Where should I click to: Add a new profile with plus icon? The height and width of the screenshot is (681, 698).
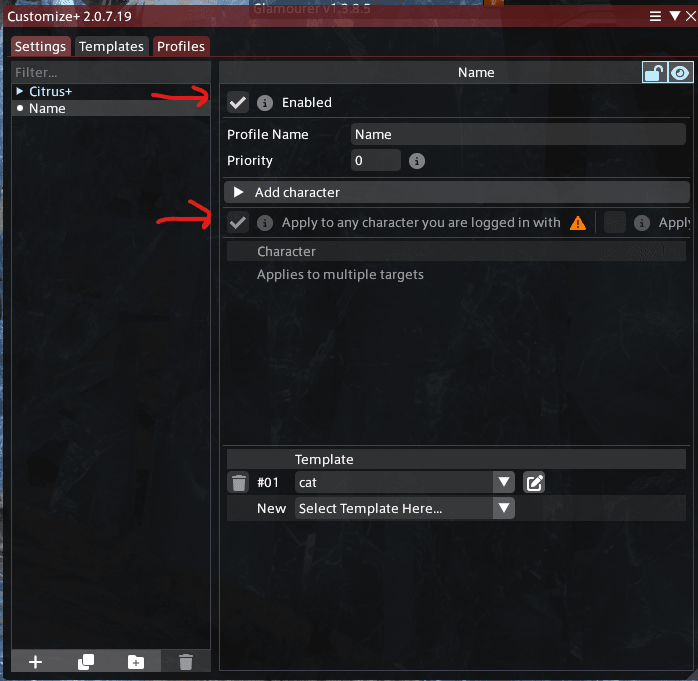click(x=35, y=662)
